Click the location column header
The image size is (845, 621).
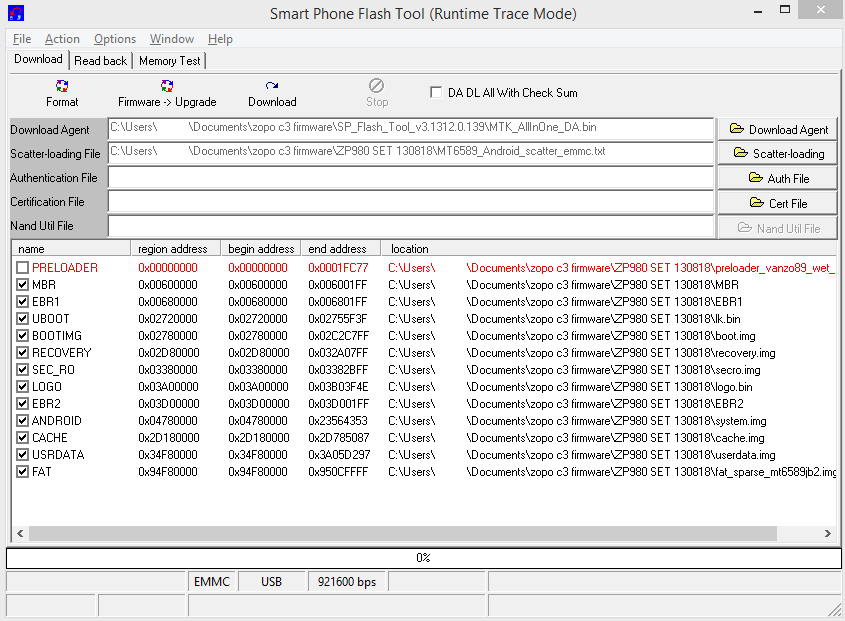[609, 249]
